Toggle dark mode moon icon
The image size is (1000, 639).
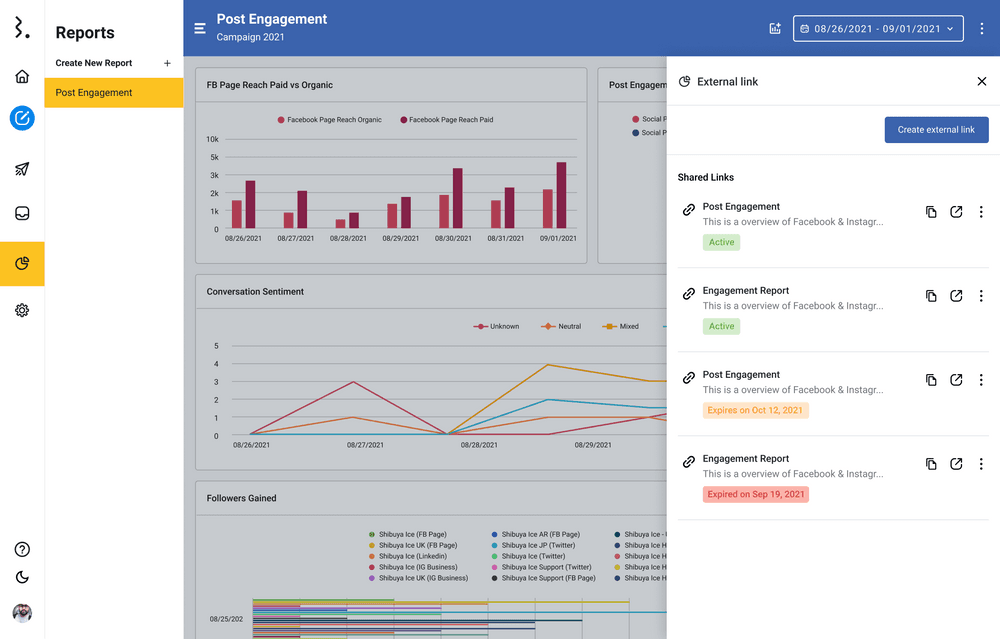22,577
